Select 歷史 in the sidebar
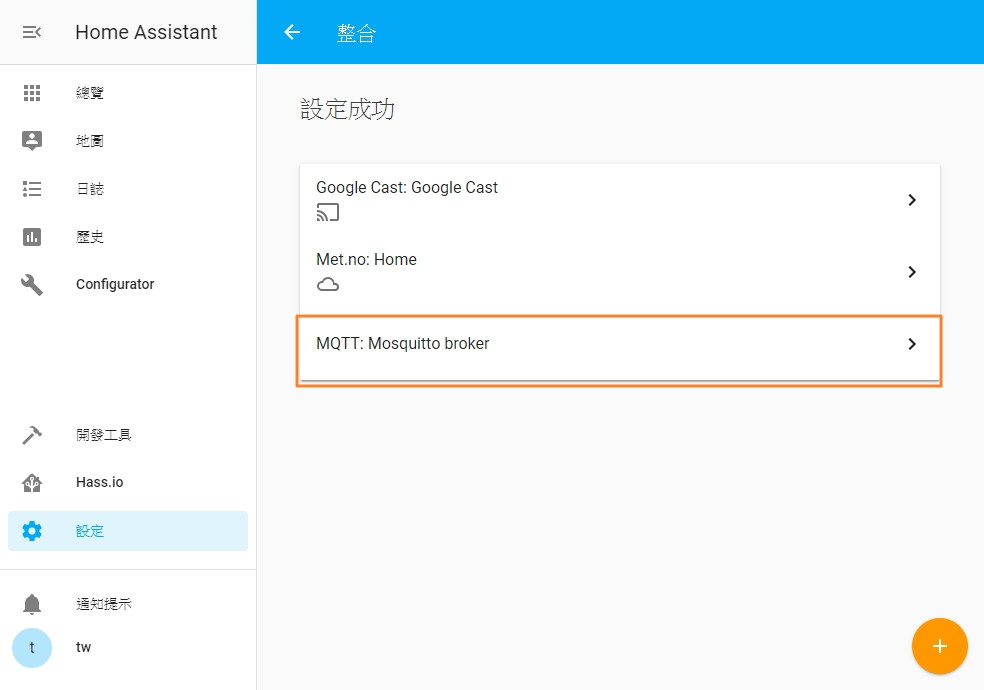 (x=128, y=236)
